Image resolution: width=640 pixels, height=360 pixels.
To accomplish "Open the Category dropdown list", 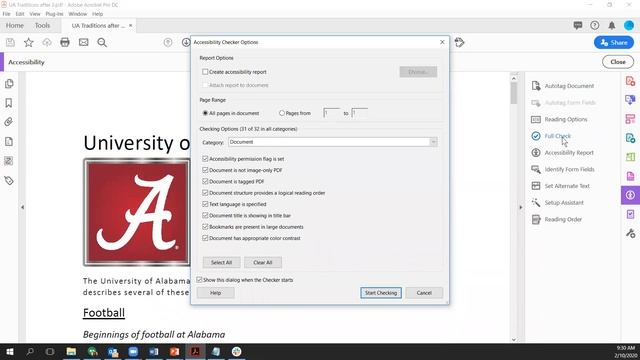I will click(333, 142).
